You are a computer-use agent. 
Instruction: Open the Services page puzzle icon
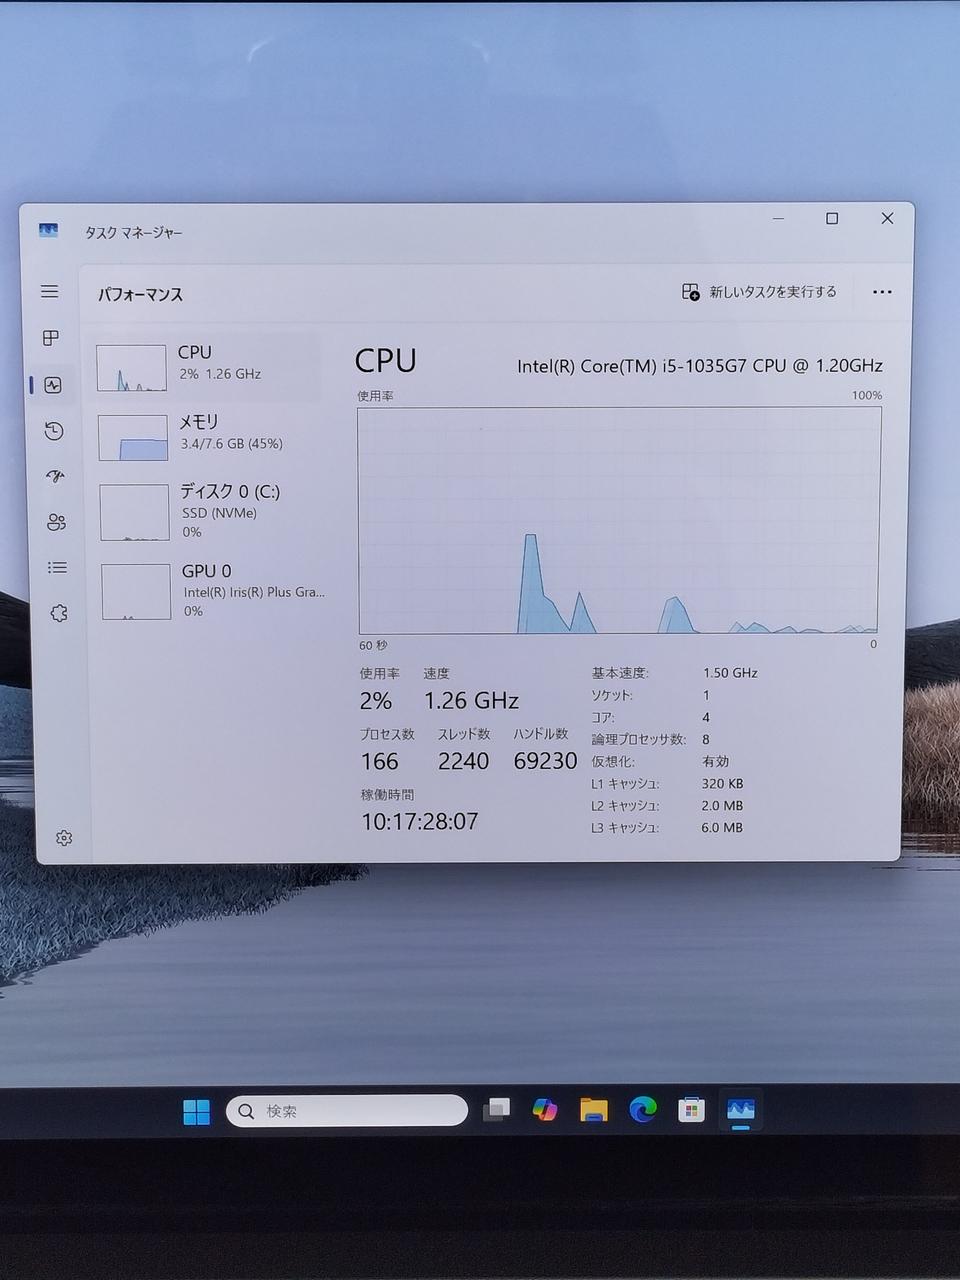tap(59, 613)
